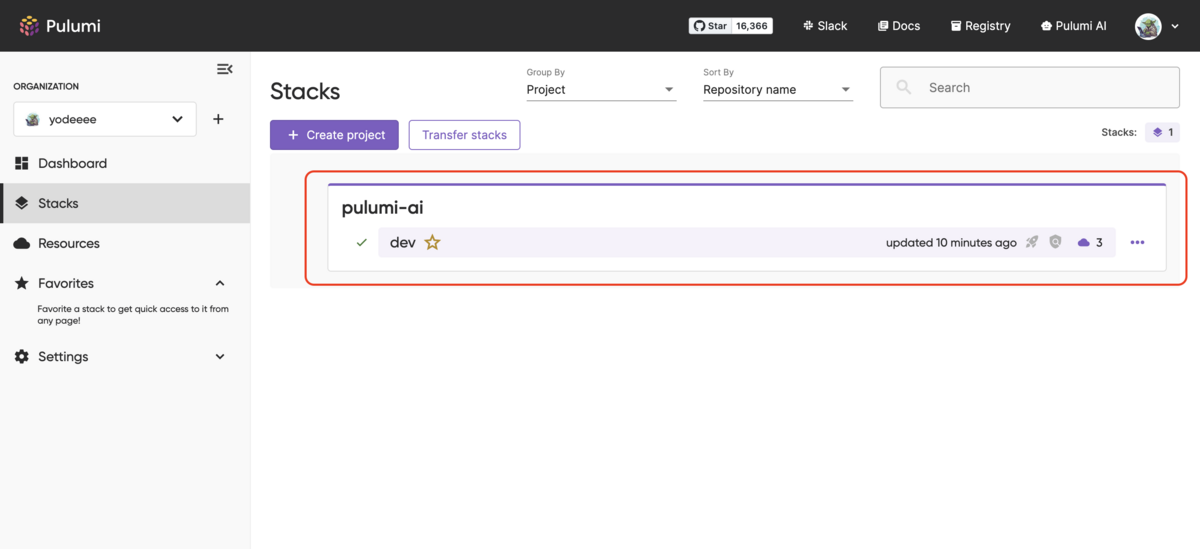Open the dev stack
Screen dimensions: 1200x549
coord(403,242)
